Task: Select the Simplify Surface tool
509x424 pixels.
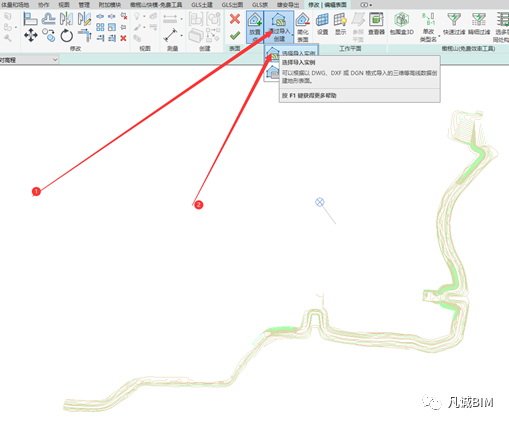Action: [x=303, y=27]
